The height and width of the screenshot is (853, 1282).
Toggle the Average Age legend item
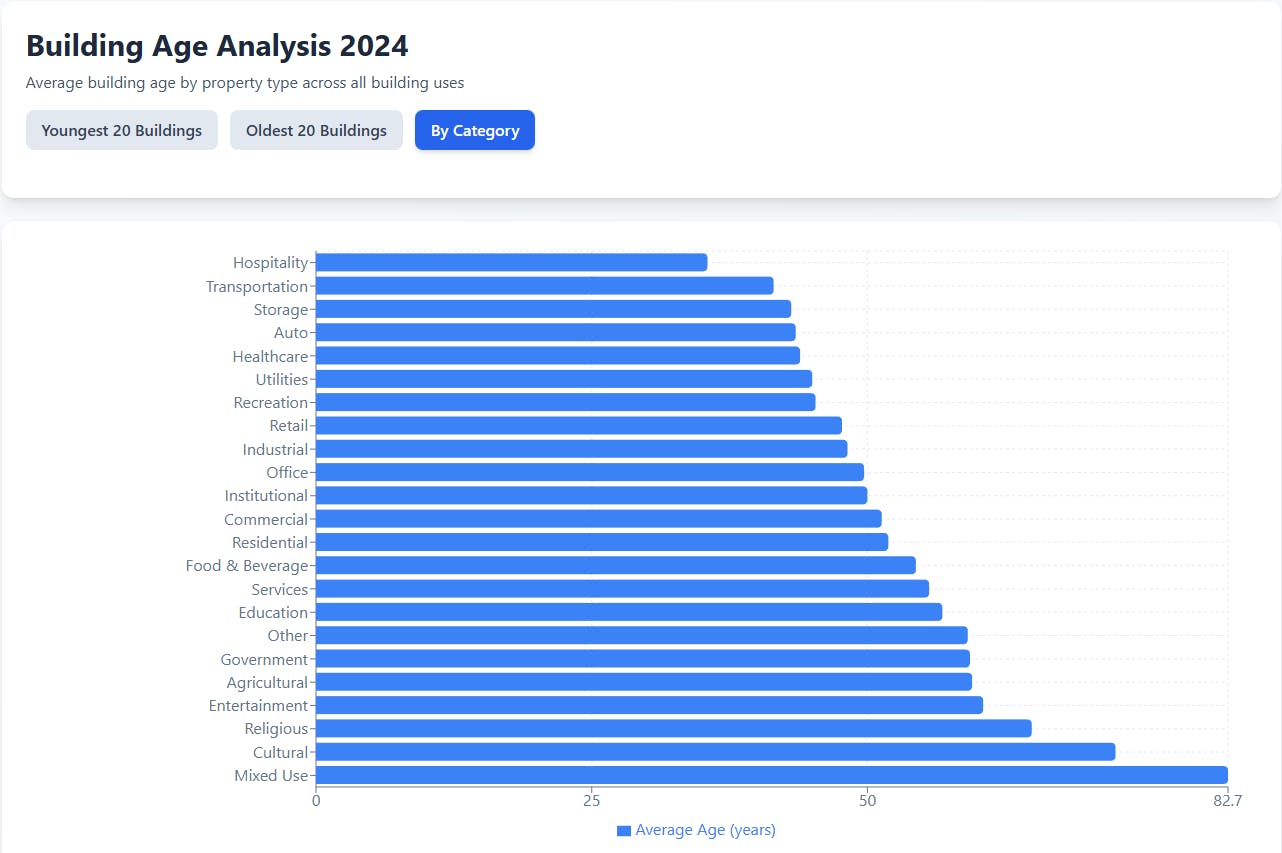point(705,830)
